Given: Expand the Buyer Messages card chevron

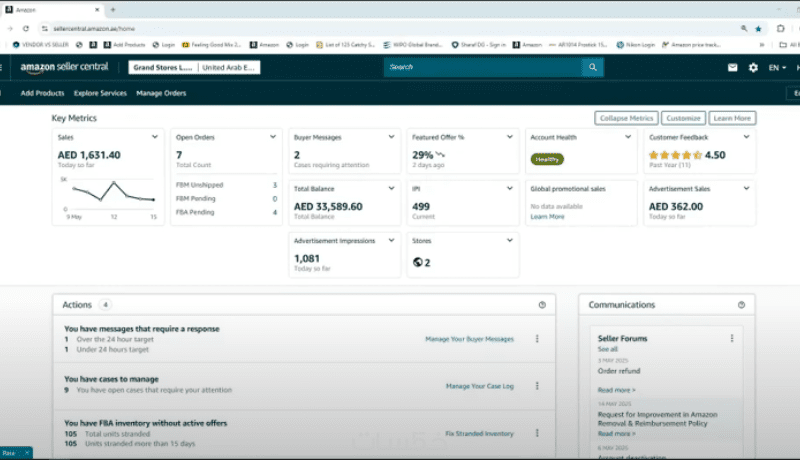Looking at the screenshot, I should point(391,137).
